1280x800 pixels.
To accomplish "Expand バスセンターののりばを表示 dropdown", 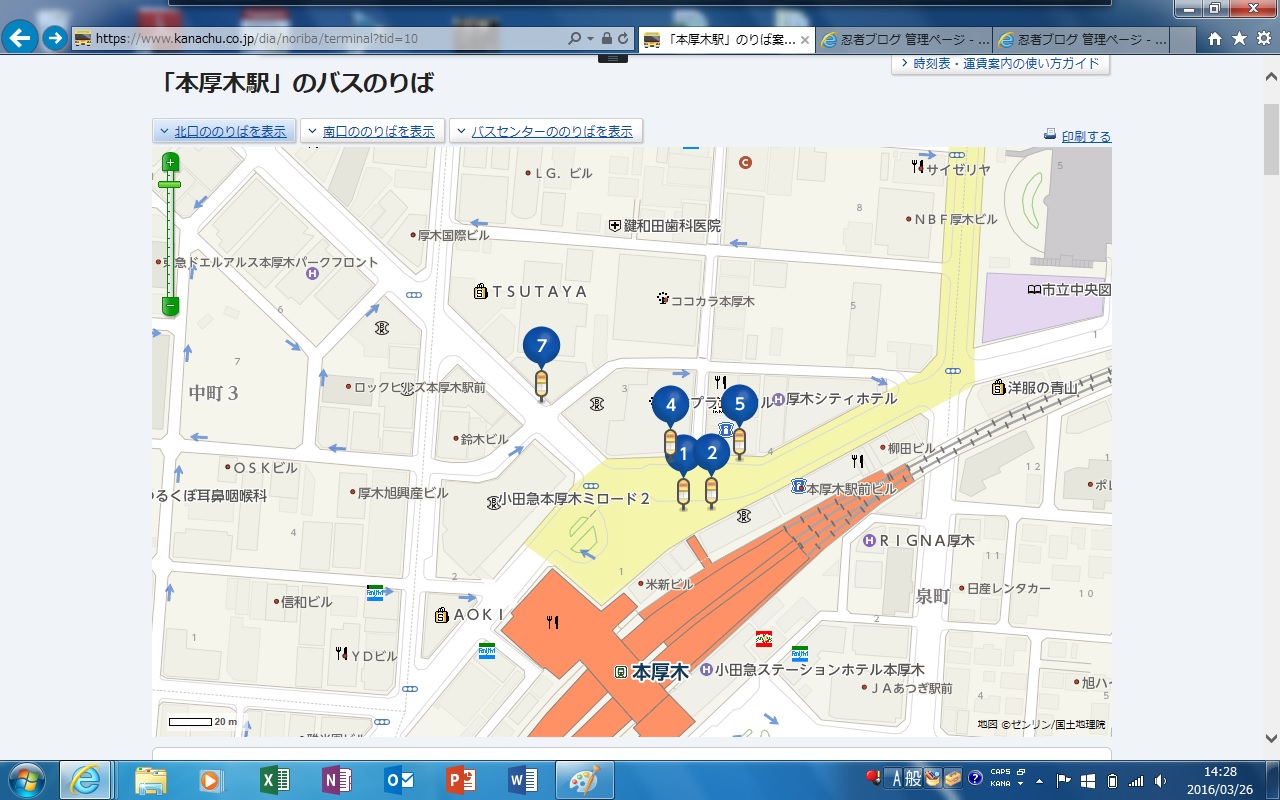I will click(x=546, y=131).
